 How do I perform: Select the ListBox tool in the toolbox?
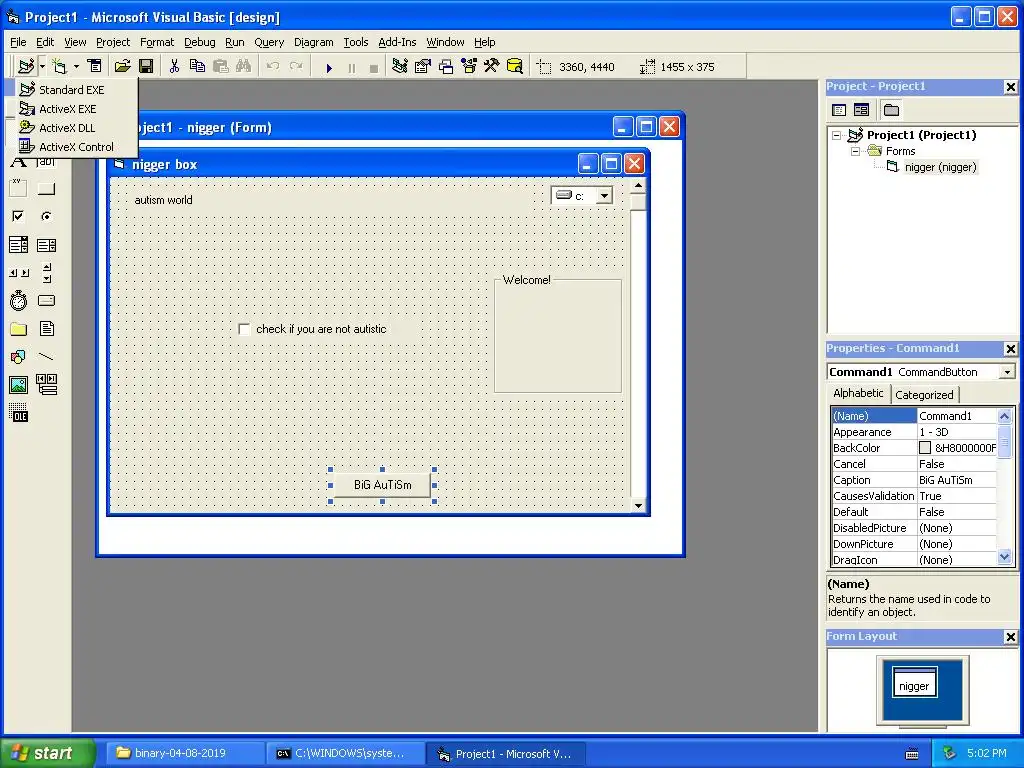[x=46, y=245]
